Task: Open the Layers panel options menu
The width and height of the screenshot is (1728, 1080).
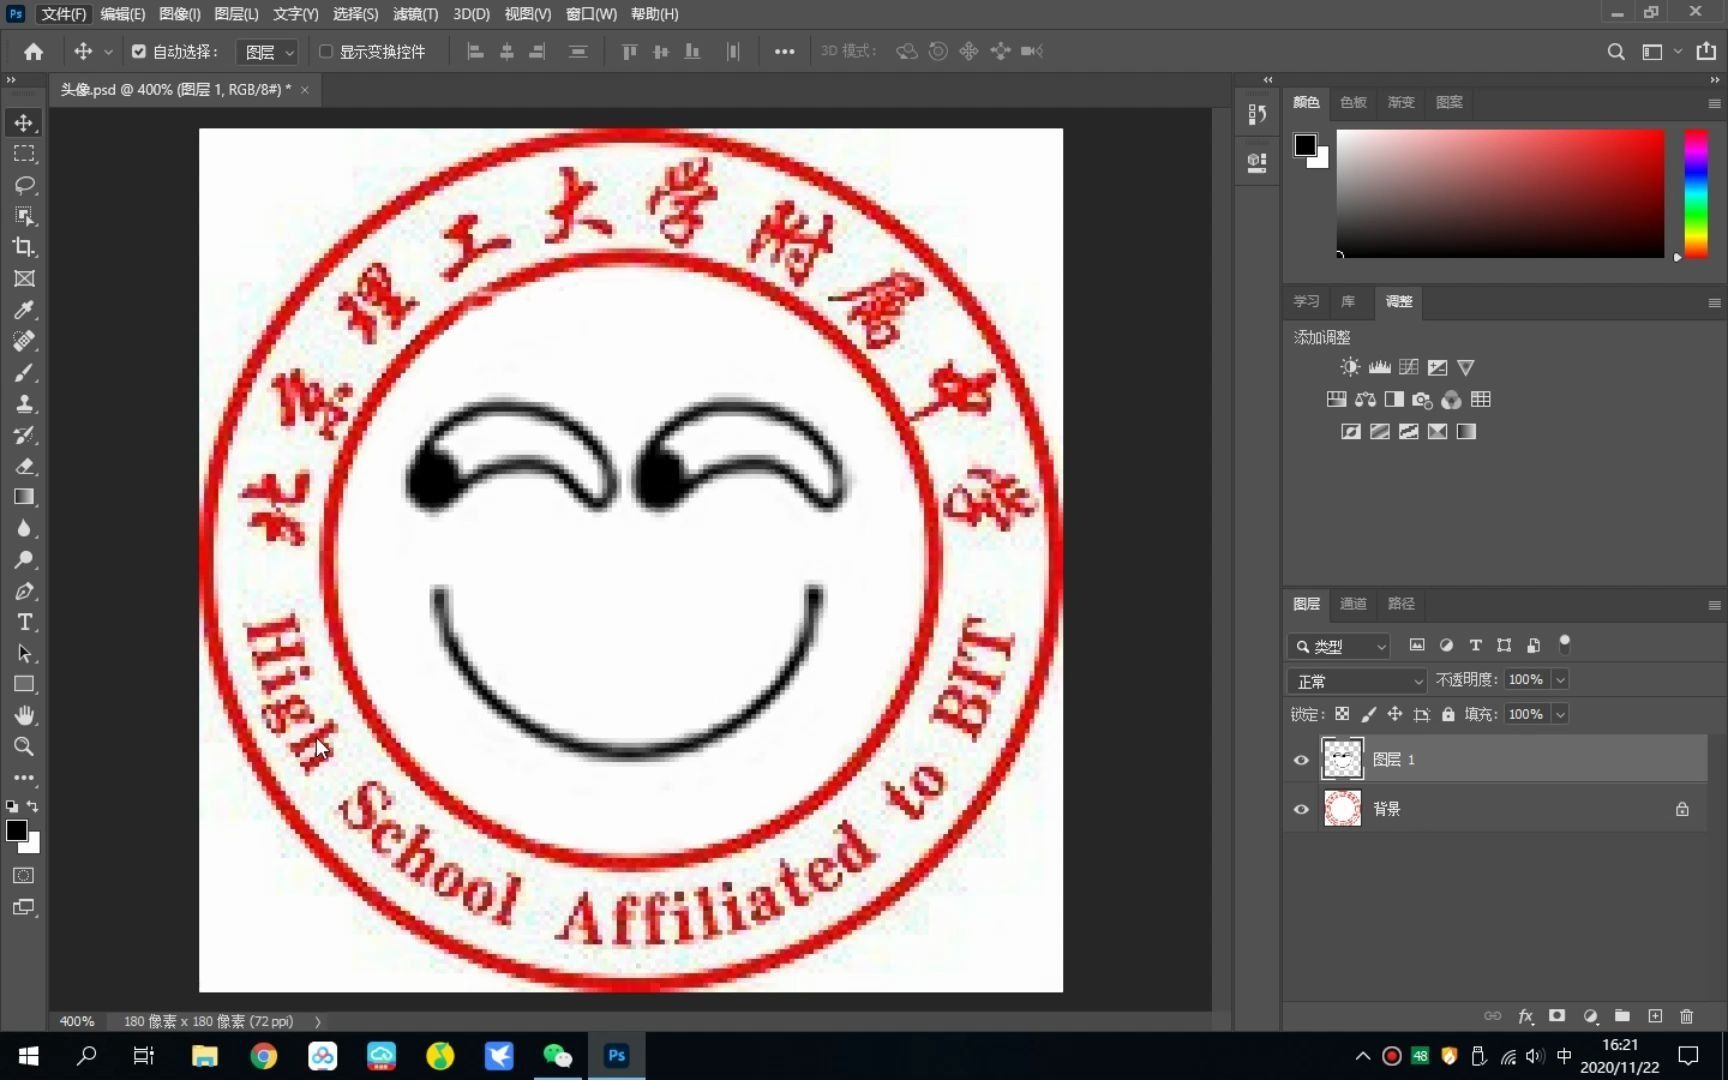Action: coord(1714,605)
